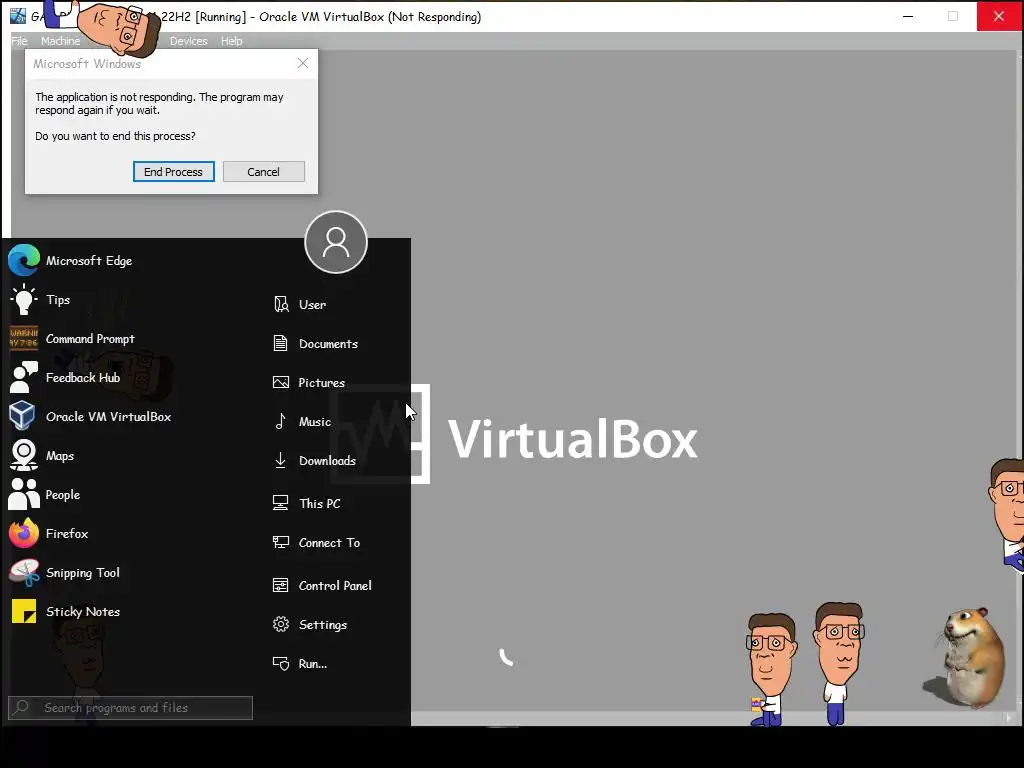Open Downloads arrow icon
1024x768 pixels.
tap(280, 460)
